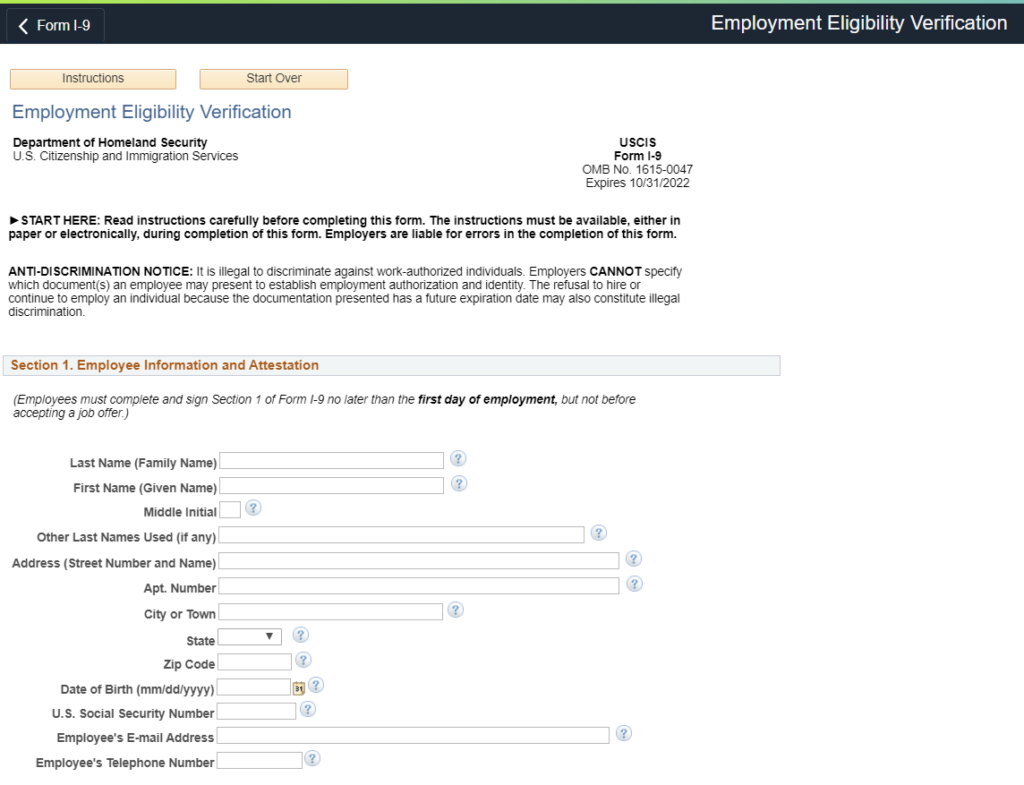Click inside the Last Name field
This screenshot has width=1024, height=785.
333,459
